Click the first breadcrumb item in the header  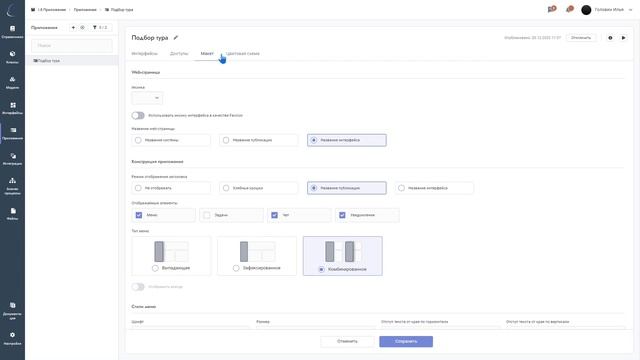point(49,9)
